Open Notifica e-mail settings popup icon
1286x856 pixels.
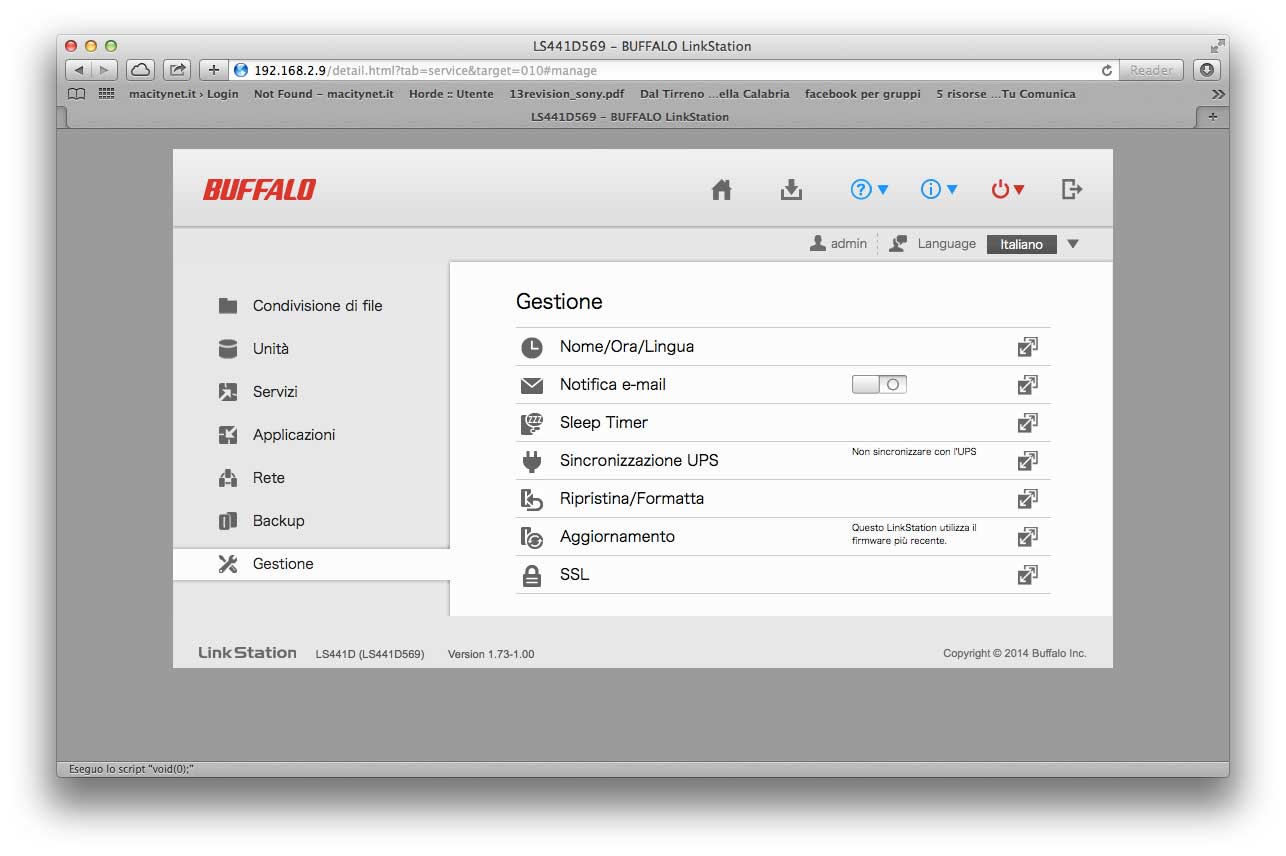pyautogui.click(x=1027, y=385)
